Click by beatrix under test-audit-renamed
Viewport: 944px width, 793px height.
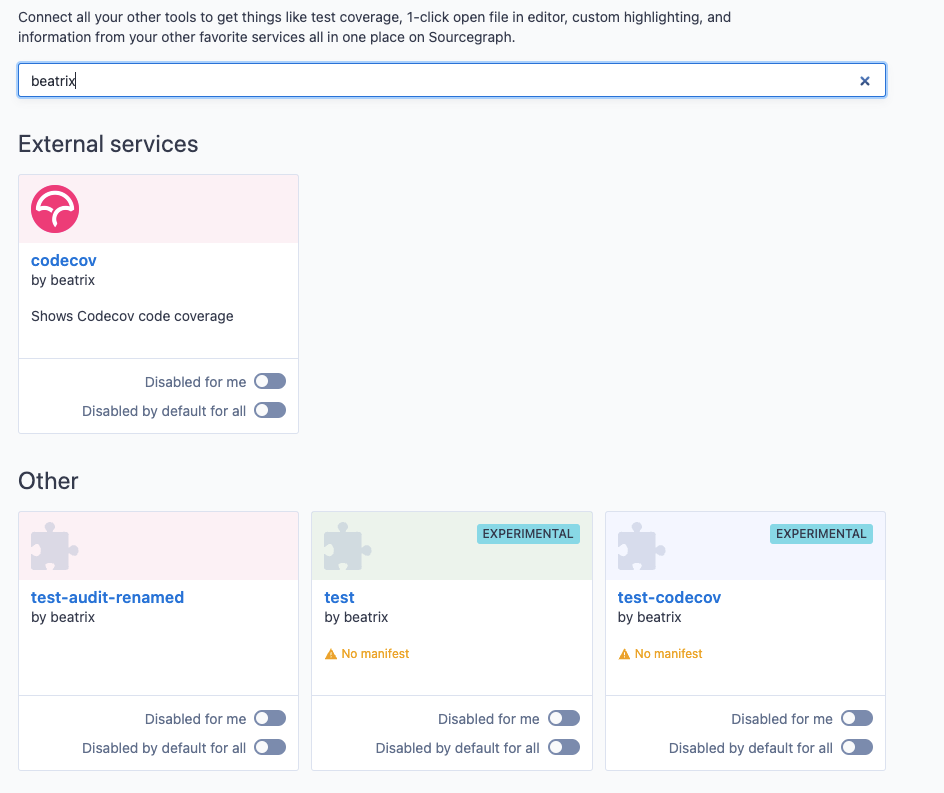(x=63, y=618)
